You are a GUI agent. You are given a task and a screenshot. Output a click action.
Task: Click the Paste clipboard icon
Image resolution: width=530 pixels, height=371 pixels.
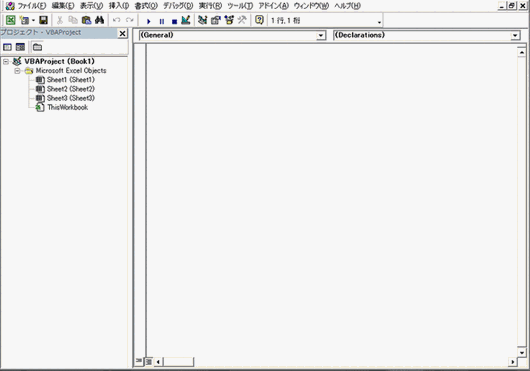(x=87, y=20)
